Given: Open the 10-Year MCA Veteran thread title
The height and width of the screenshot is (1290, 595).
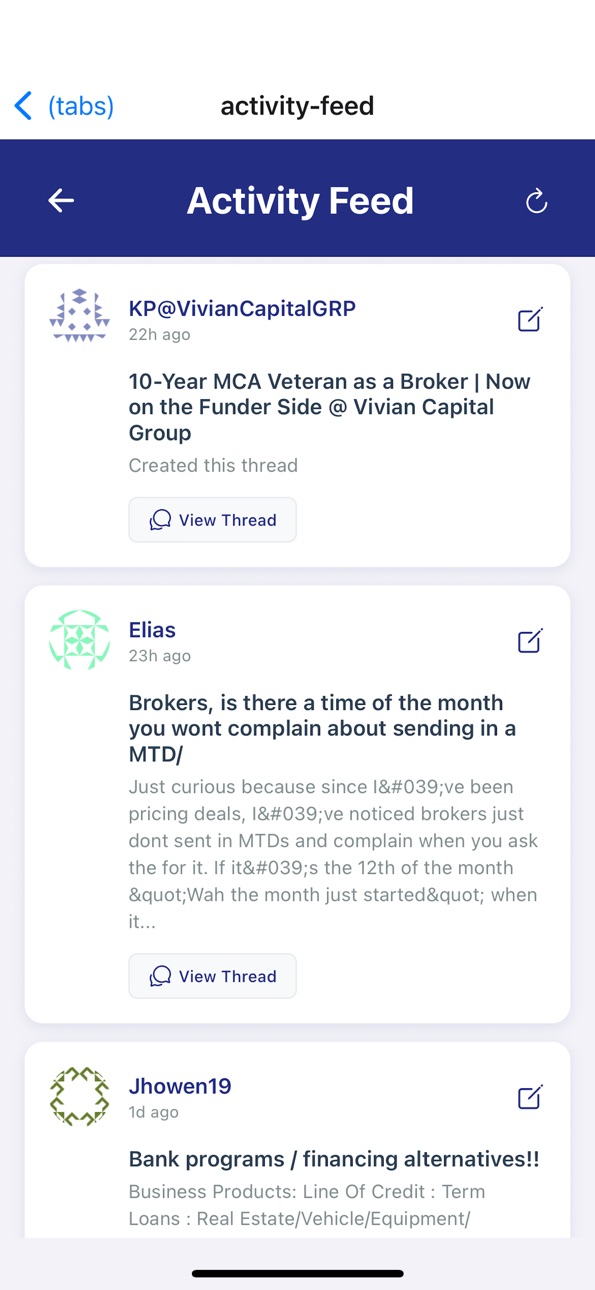Looking at the screenshot, I should coord(330,407).
